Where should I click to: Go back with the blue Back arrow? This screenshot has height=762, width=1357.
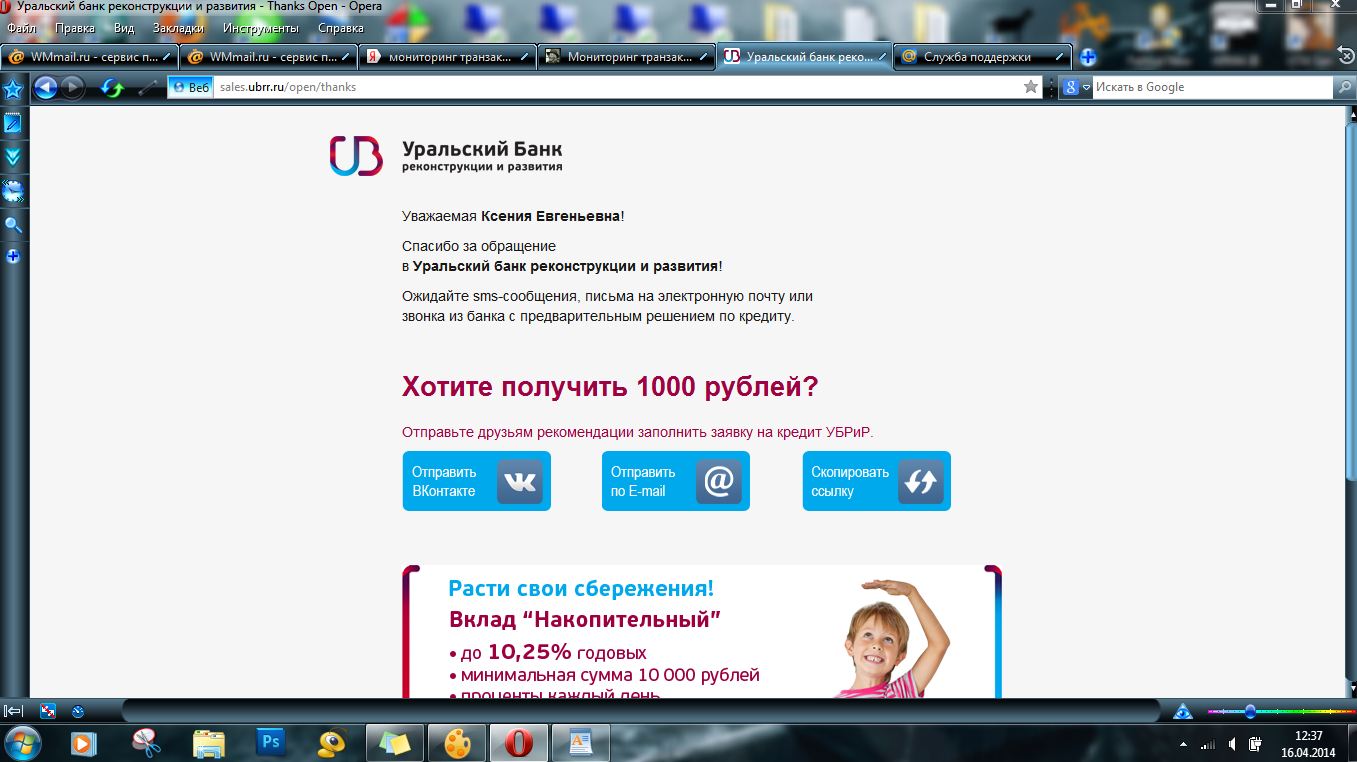pyautogui.click(x=45, y=88)
